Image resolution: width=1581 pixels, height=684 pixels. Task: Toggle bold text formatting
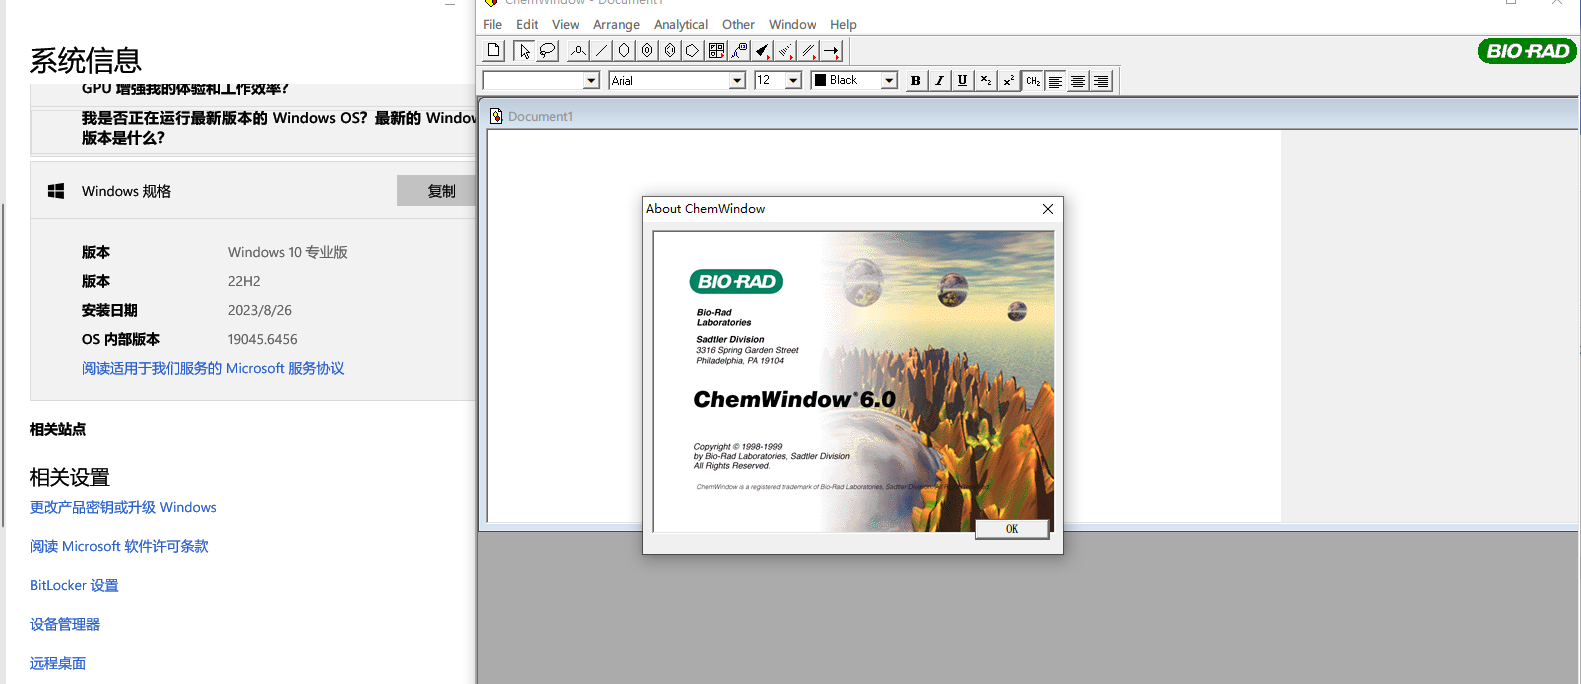pyautogui.click(x=915, y=81)
